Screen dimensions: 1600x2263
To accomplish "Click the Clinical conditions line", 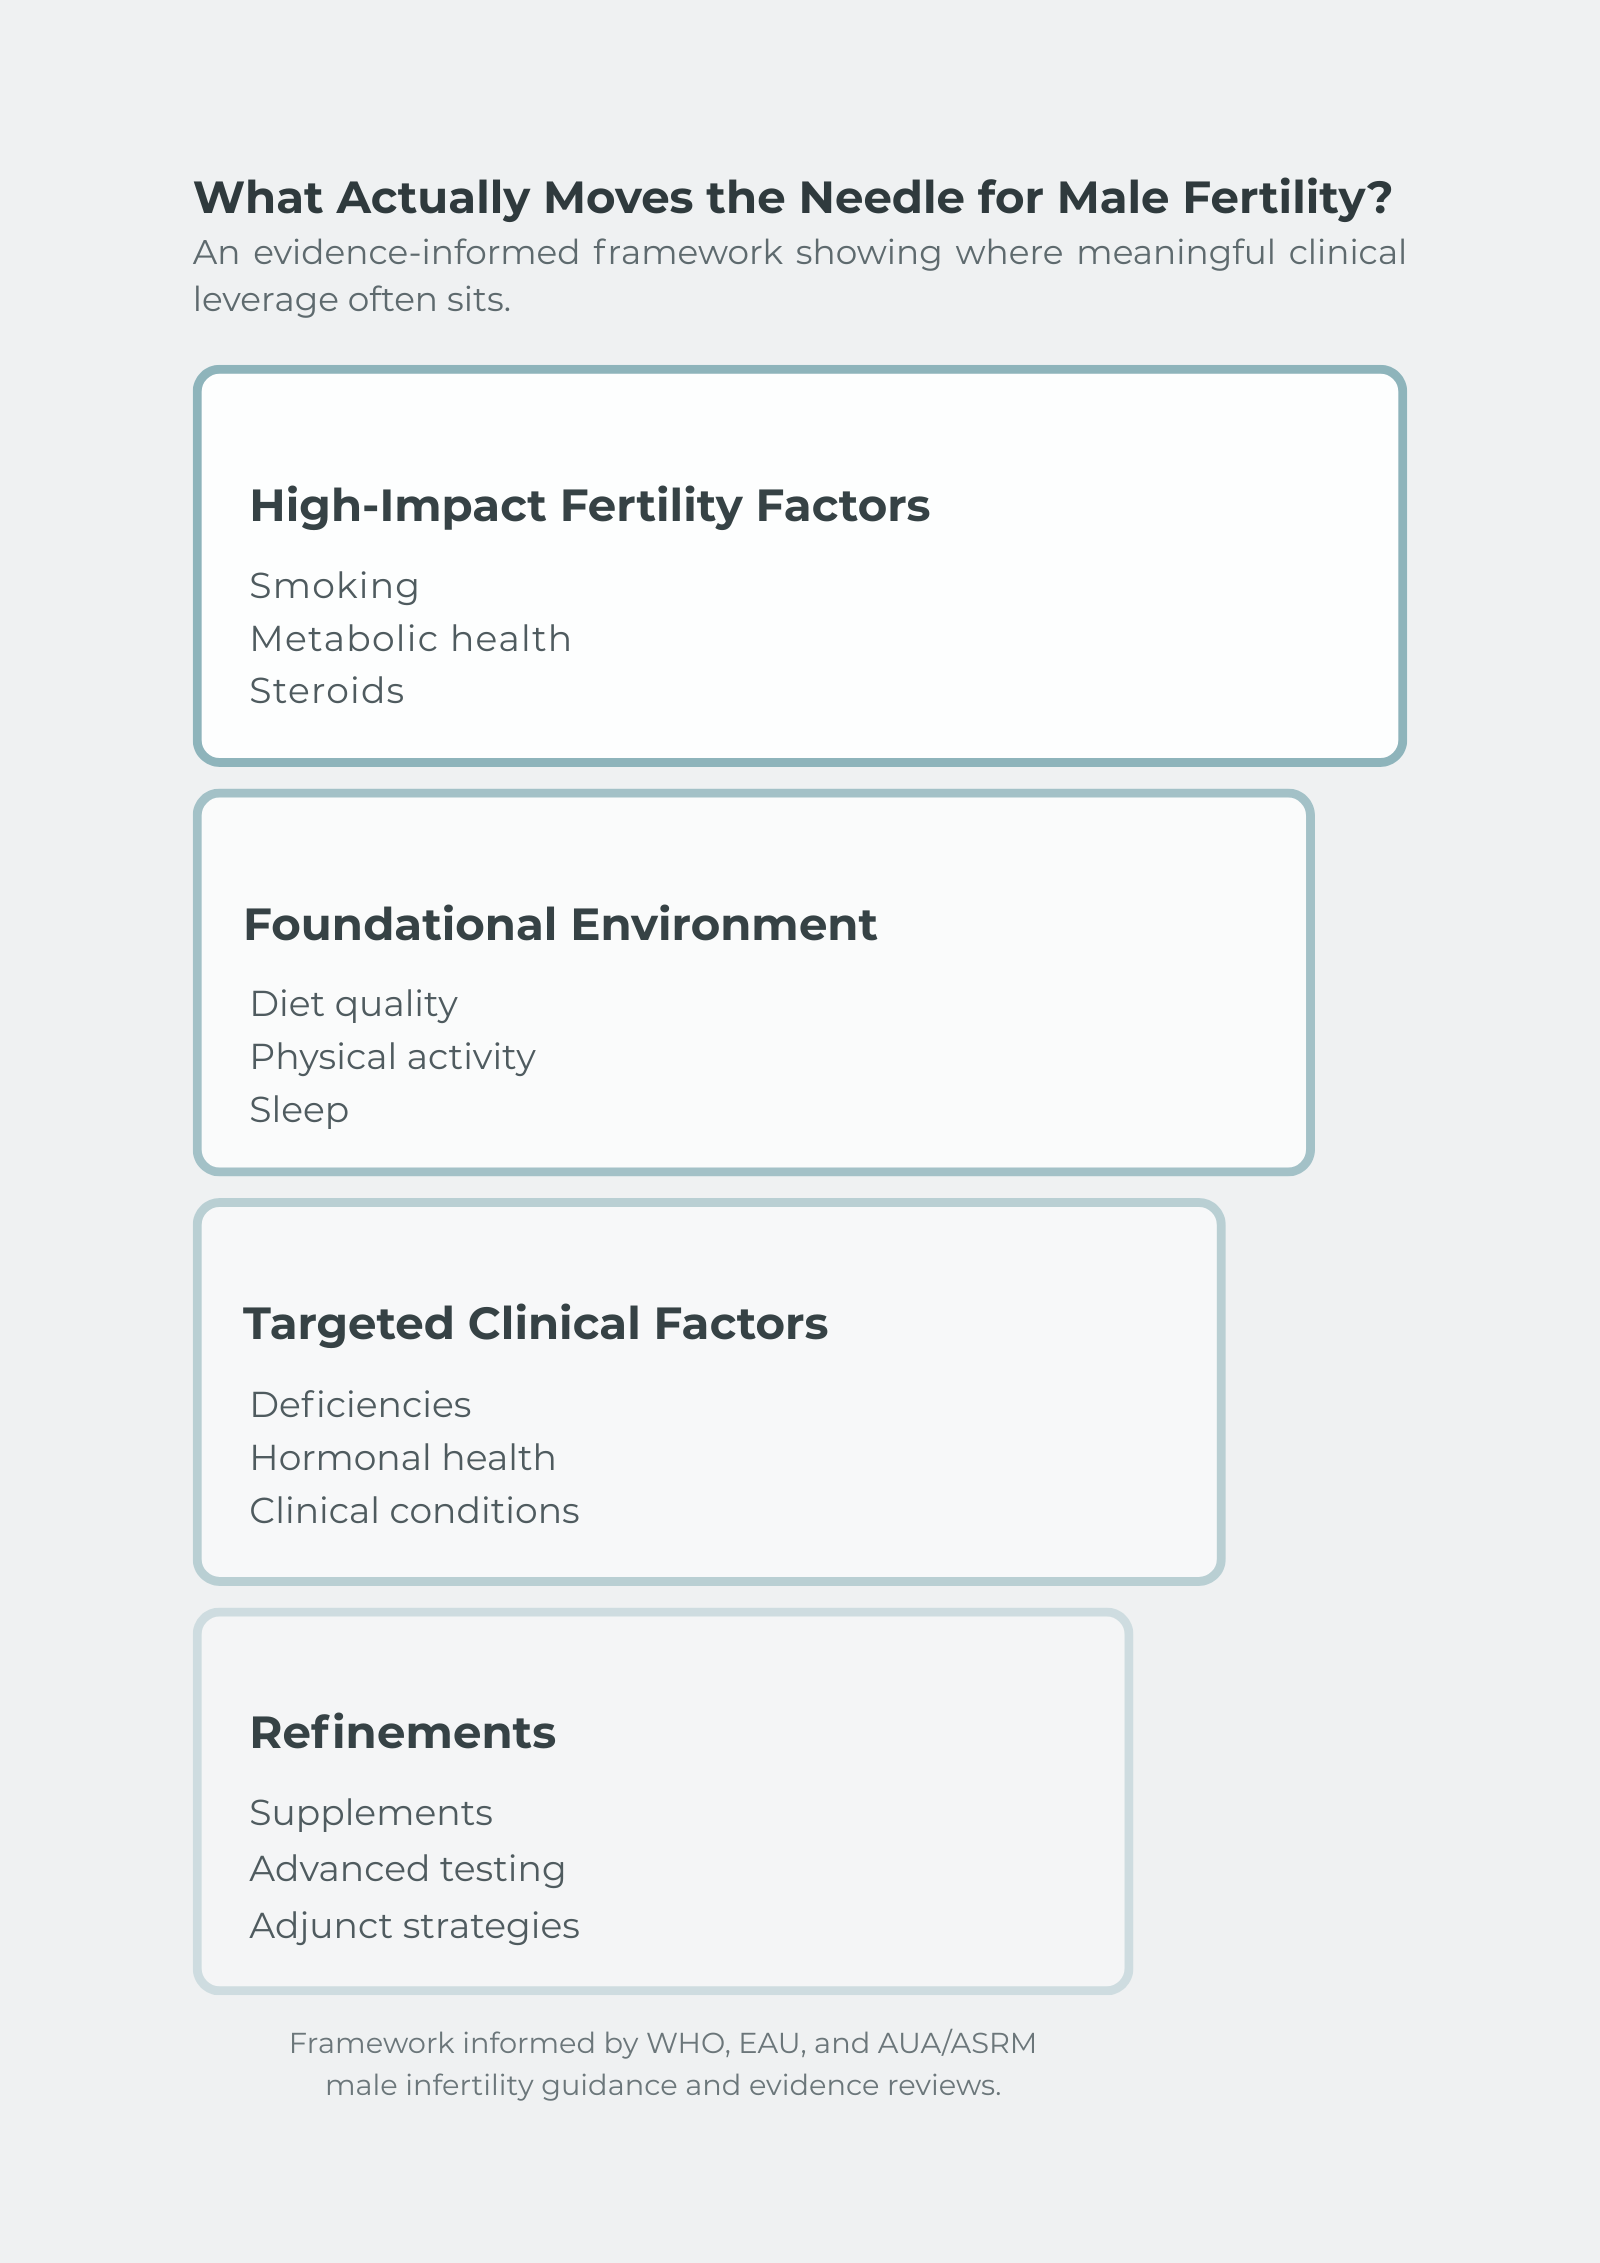I will [414, 1511].
